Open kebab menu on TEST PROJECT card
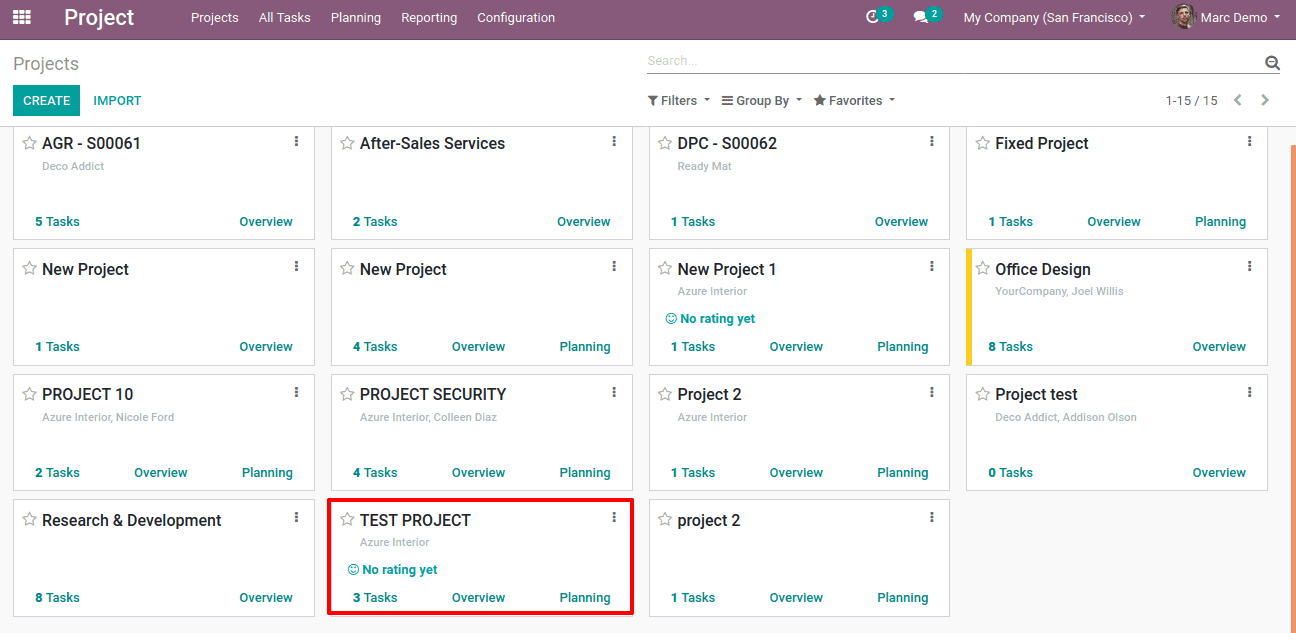 click(614, 518)
